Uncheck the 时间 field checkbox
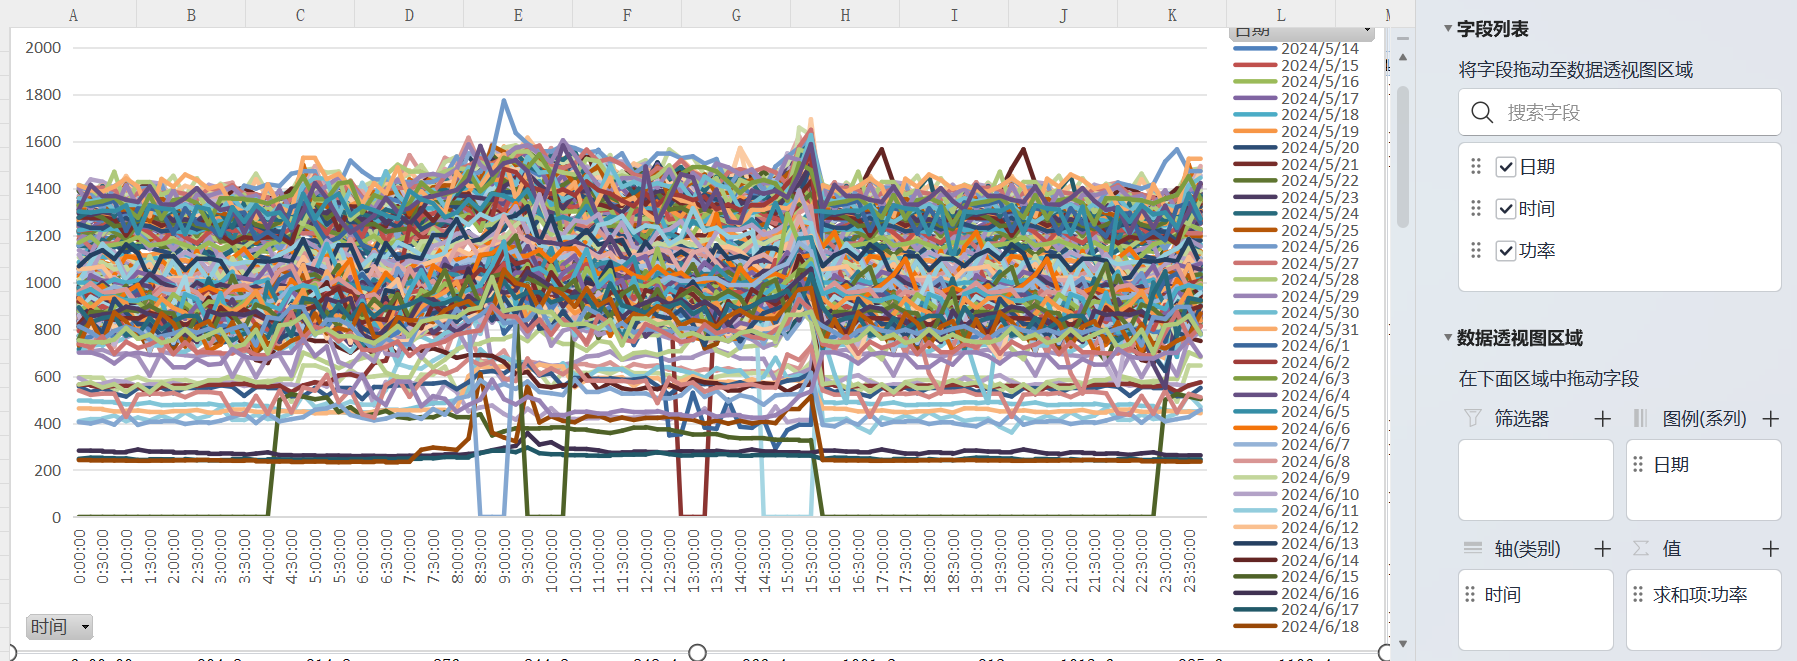The height and width of the screenshot is (661, 1797). click(x=1506, y=209)
